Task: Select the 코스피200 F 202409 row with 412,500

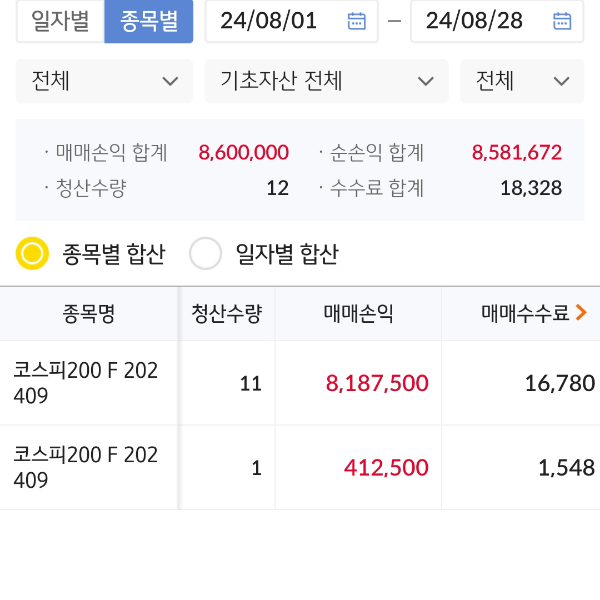Action: tap(300, 468)
